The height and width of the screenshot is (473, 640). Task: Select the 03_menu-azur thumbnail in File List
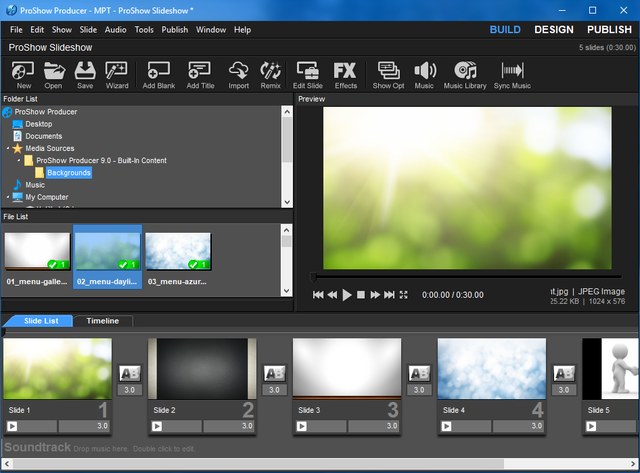coord(178,252)
